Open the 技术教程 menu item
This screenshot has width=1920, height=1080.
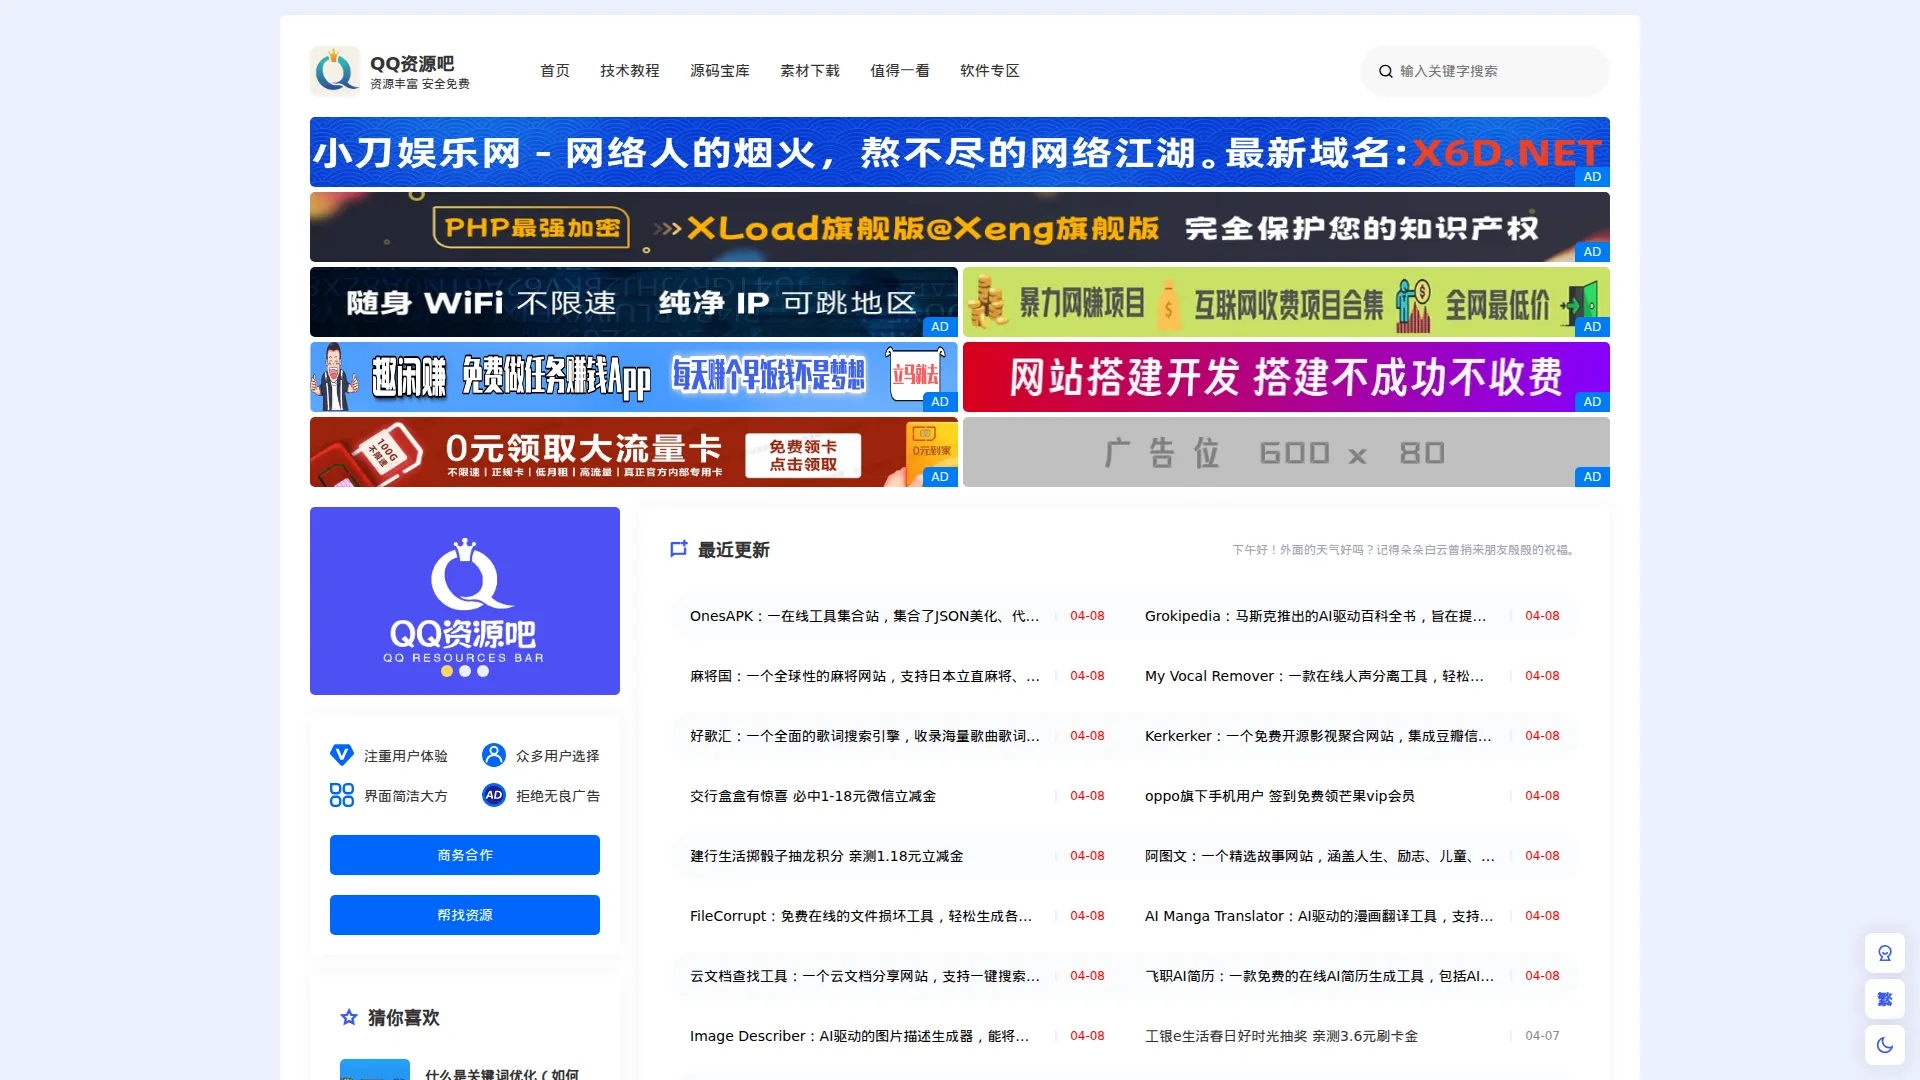[629, 71]
